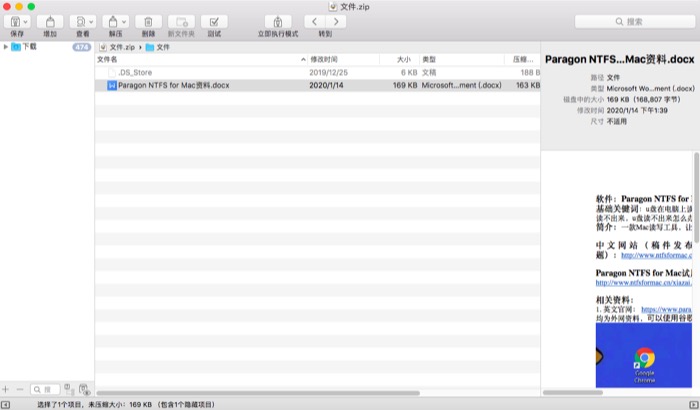700x410 pixels.
Task: Click the 2020/1/14 下午1:39 modified value
Action: click(637, 110)
